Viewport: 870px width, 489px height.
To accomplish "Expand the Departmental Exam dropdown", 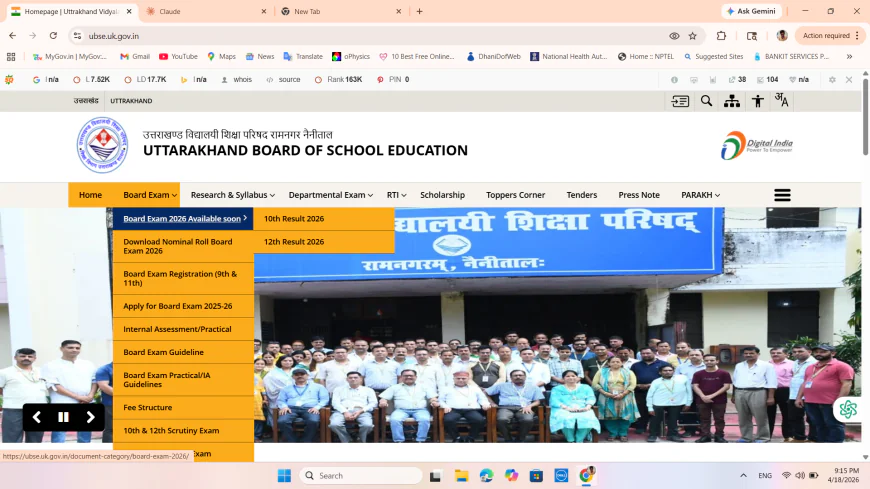I will (x=330, y=195).
